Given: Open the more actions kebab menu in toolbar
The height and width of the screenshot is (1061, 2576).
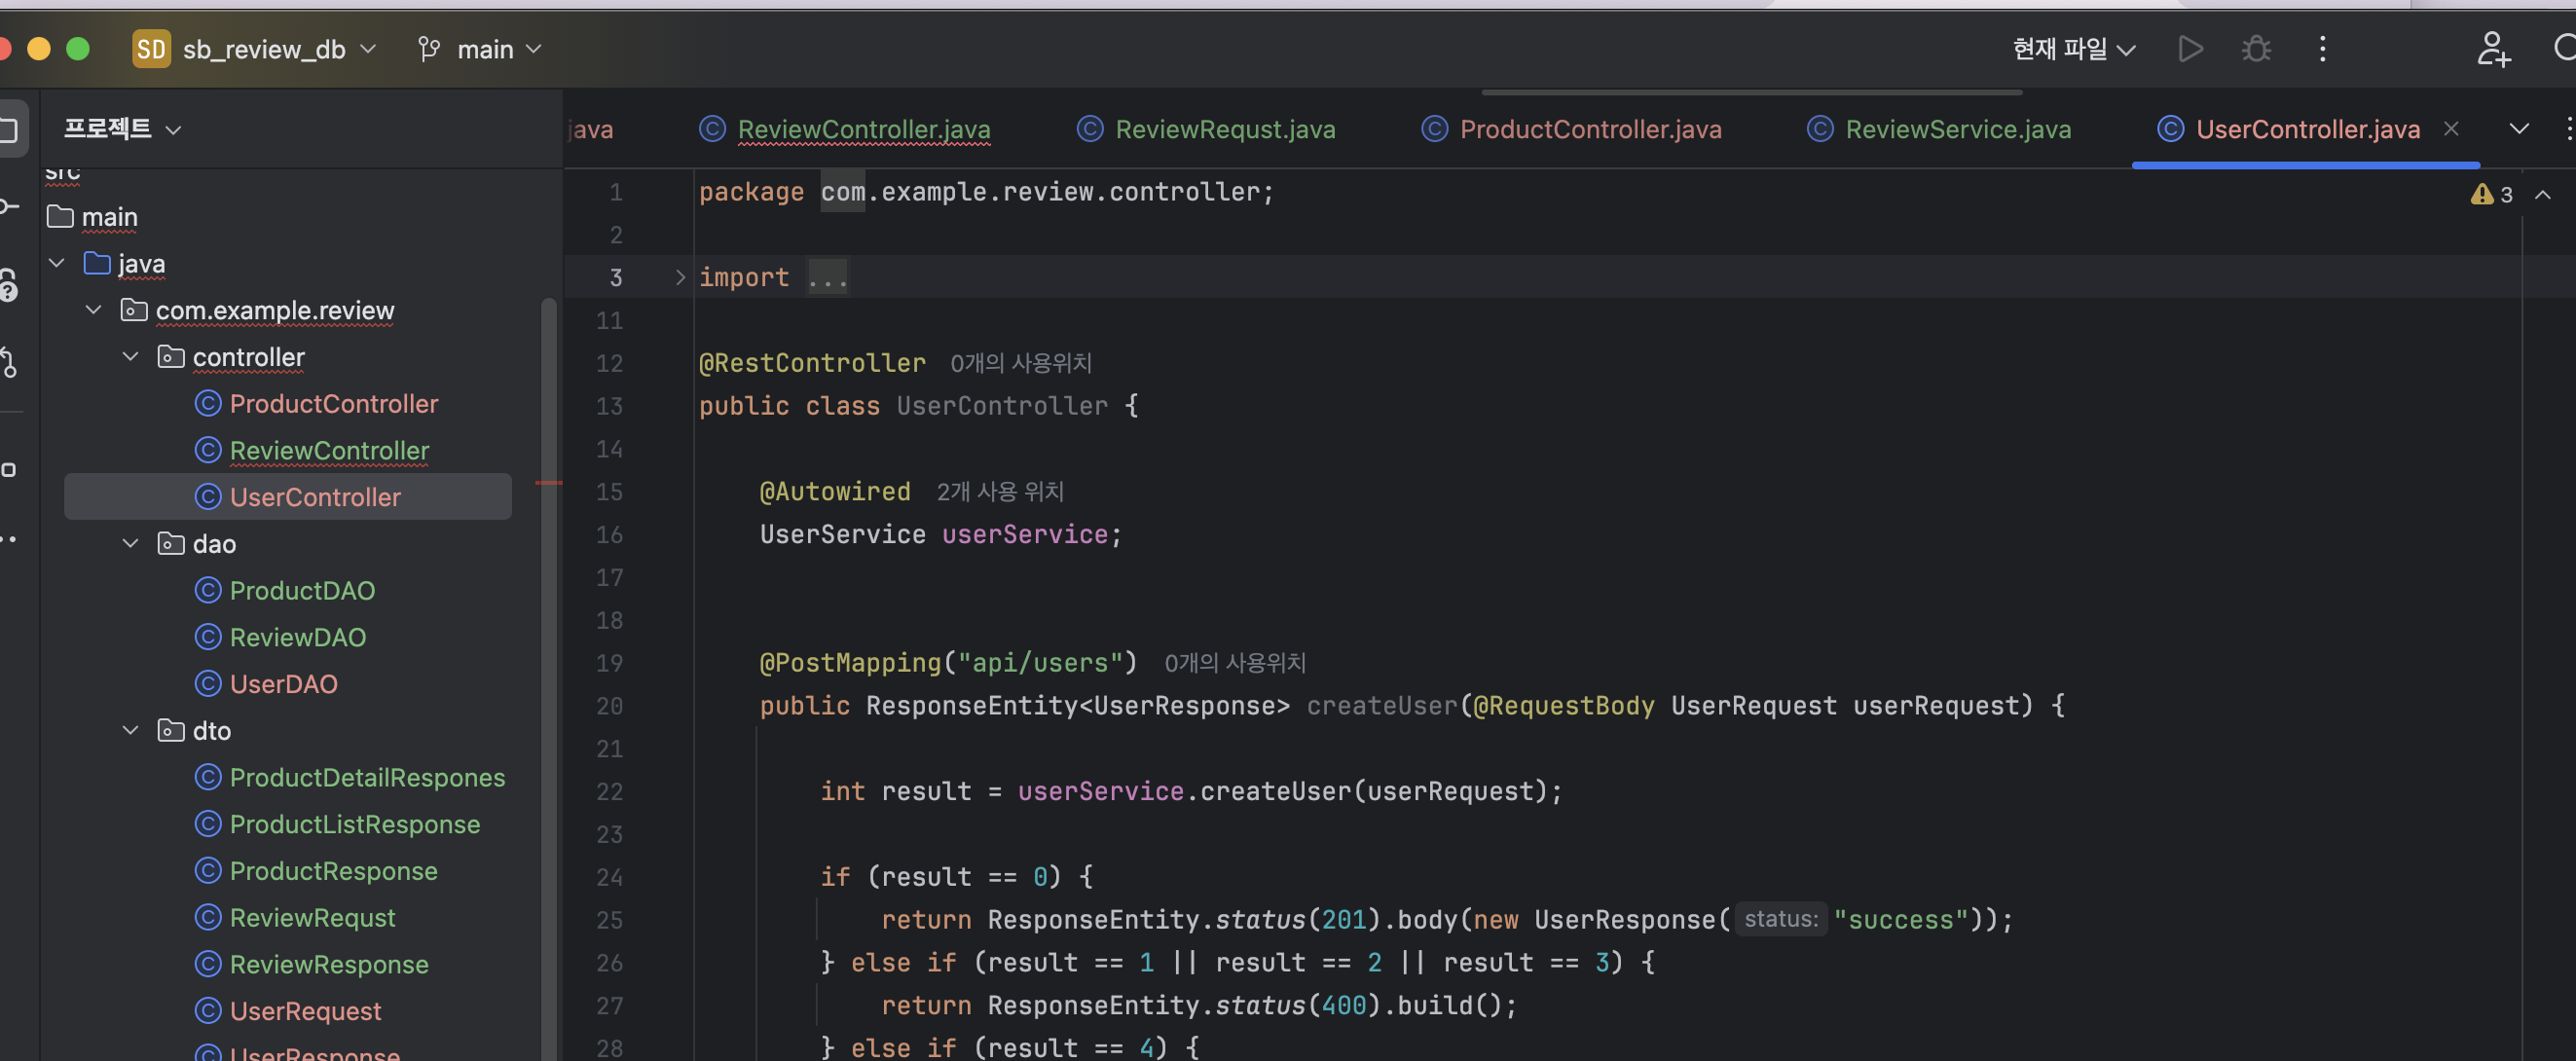Looking at the screenshot, I should (x=2322, y=49).
